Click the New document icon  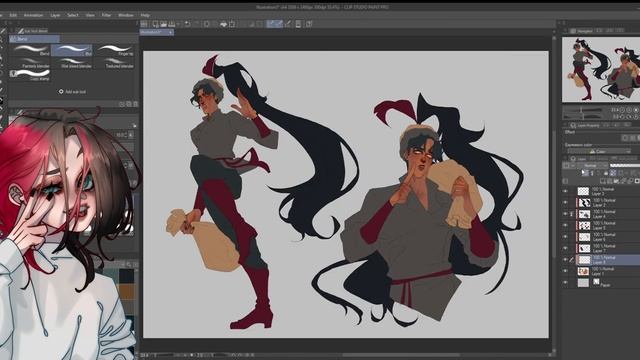coord(156,24)
